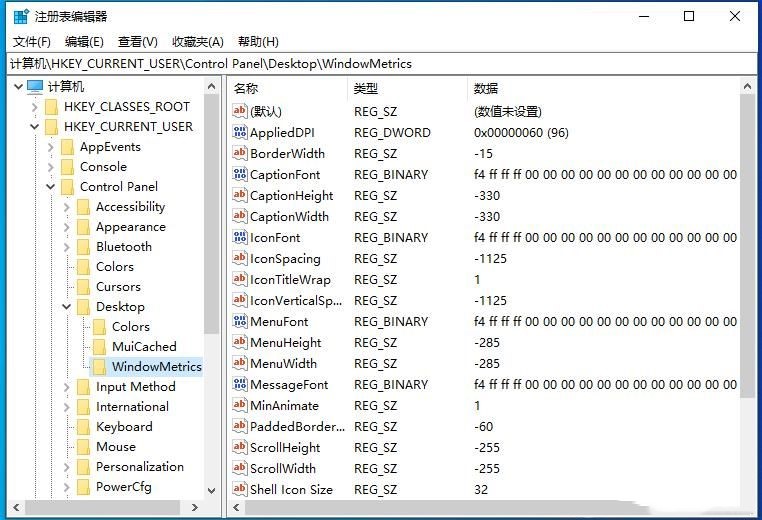This screenshot has height=520, width=762.
Task: Click the BorderWidth string value icon
Action: (x=240, y=153)
